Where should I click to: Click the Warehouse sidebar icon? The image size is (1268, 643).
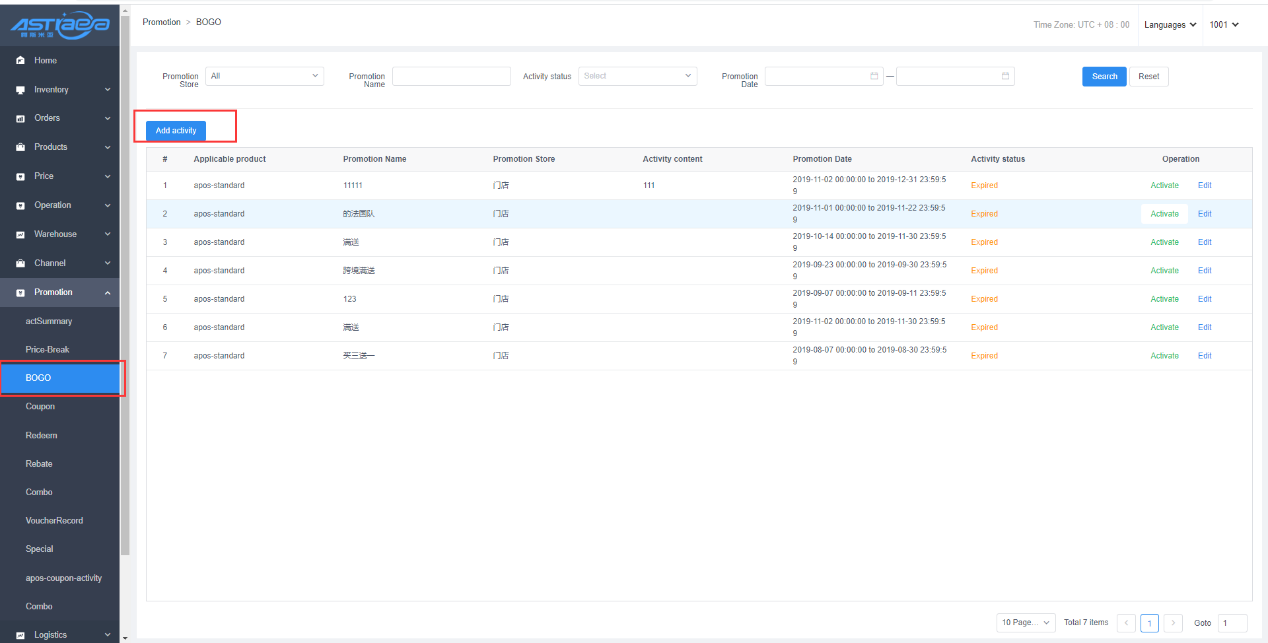[21, 235]
